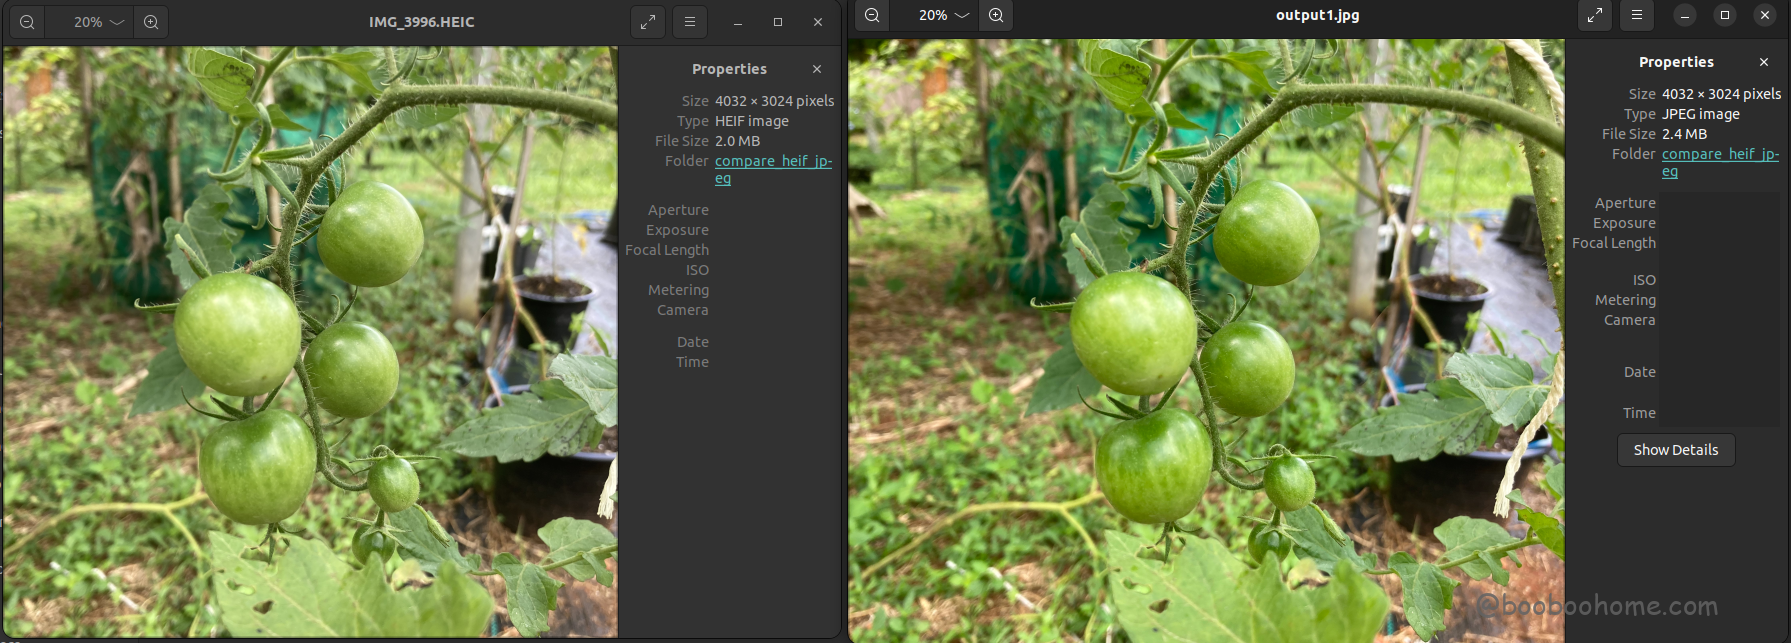
Task: Click the Show Details button
Action: tap(1676, 450)
